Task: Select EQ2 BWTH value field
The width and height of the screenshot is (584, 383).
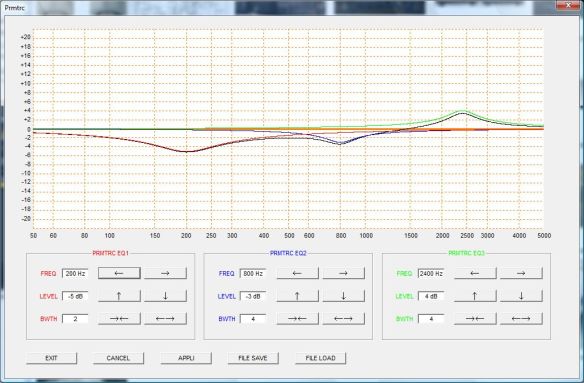Action: click(x=253, y=319)
